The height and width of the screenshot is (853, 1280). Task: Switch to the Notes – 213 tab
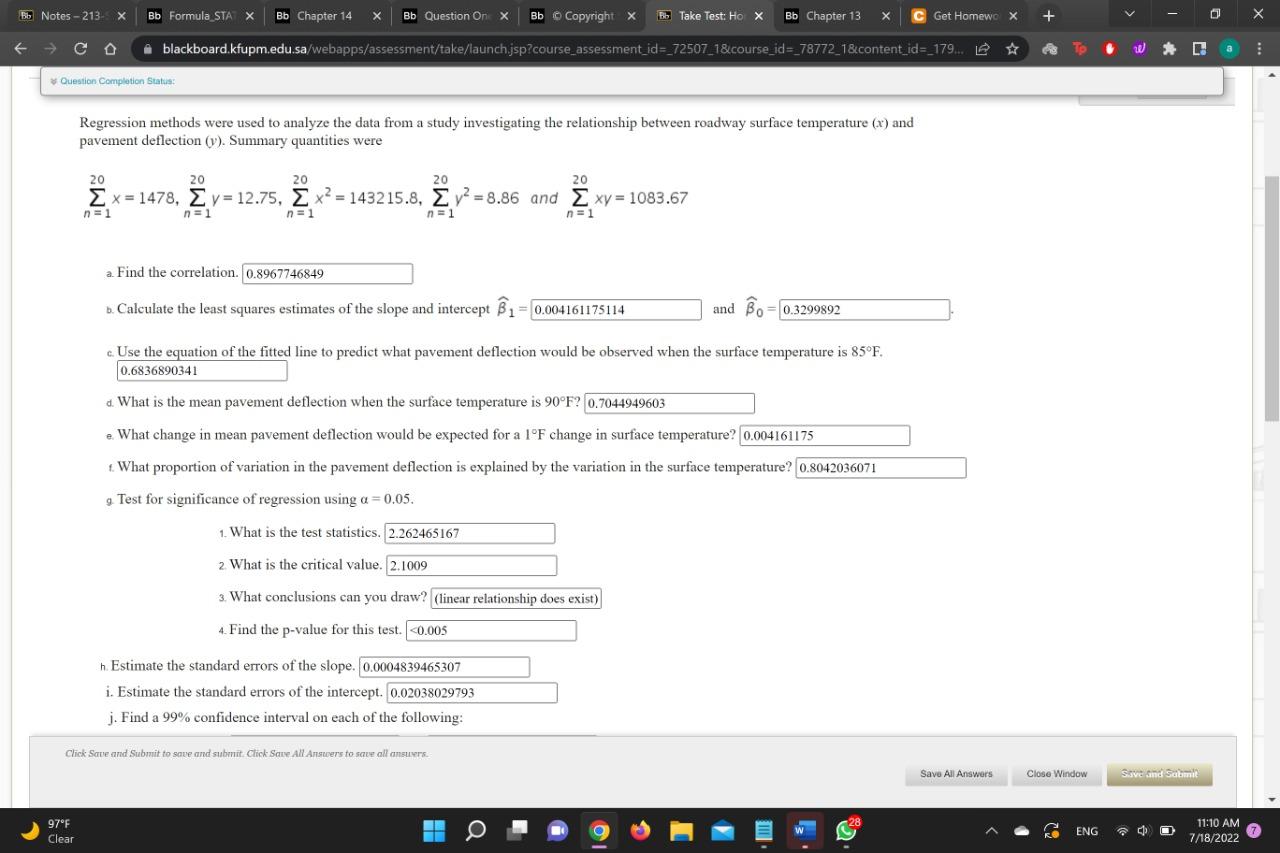(x=72, y=16)
